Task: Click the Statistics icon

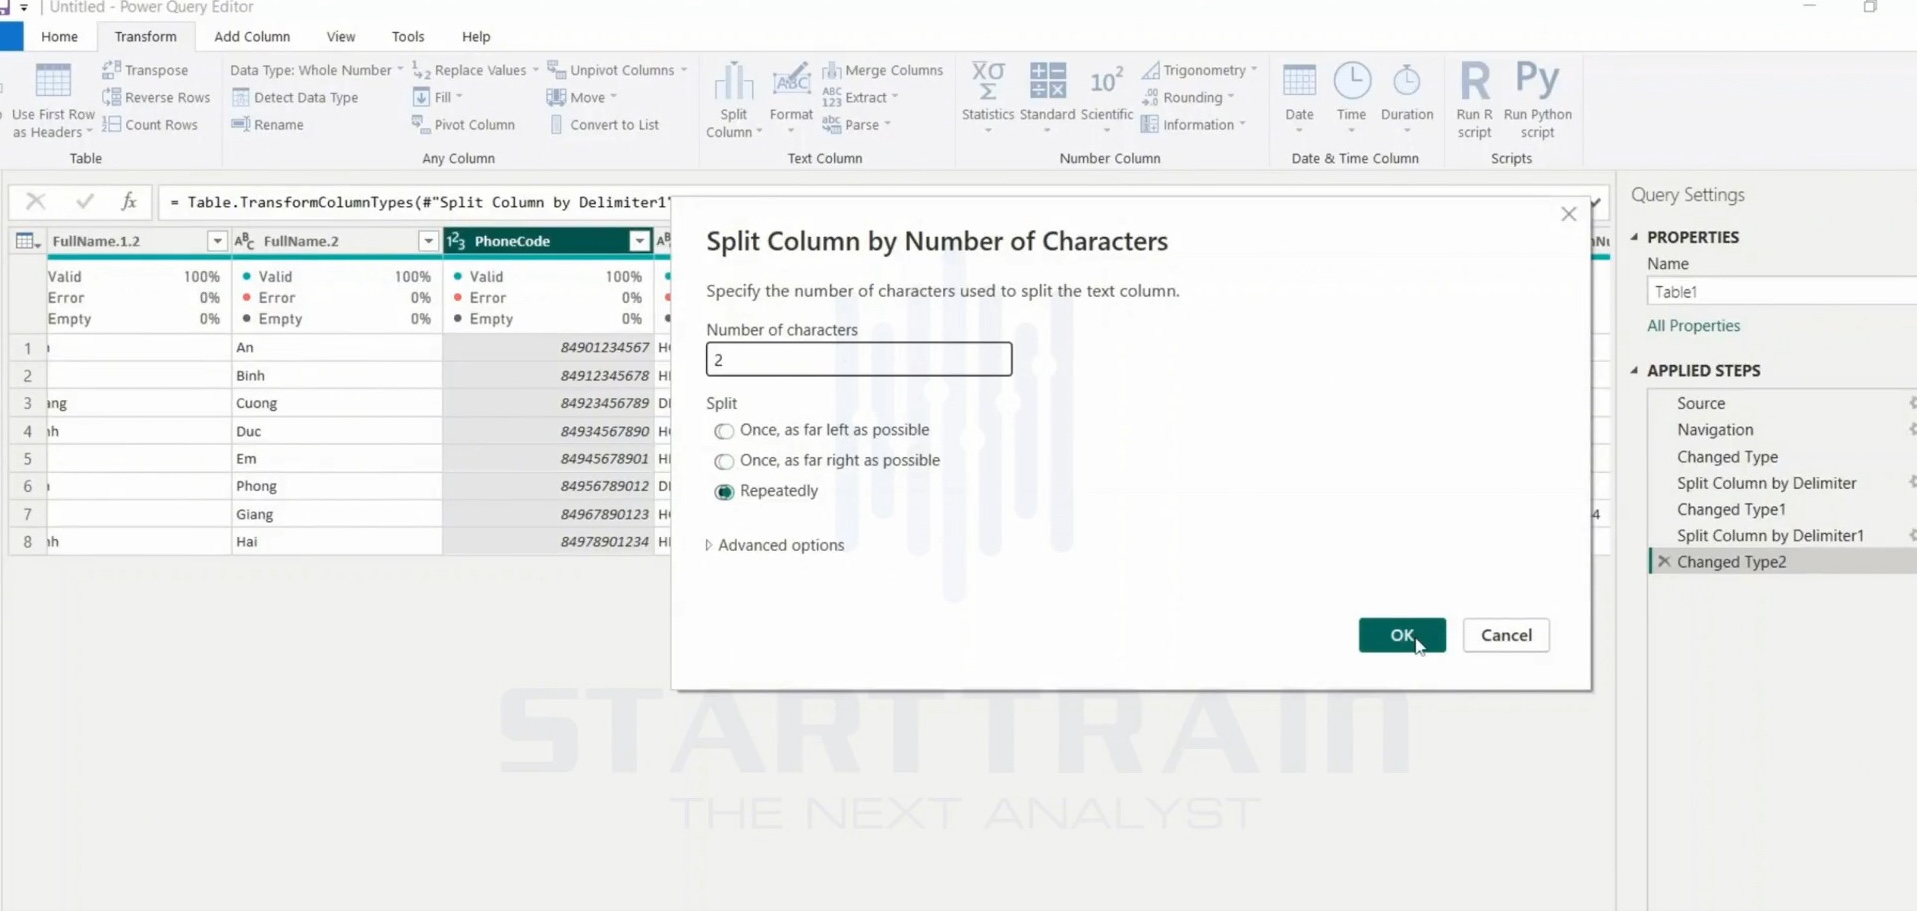Action: (988, 80)
